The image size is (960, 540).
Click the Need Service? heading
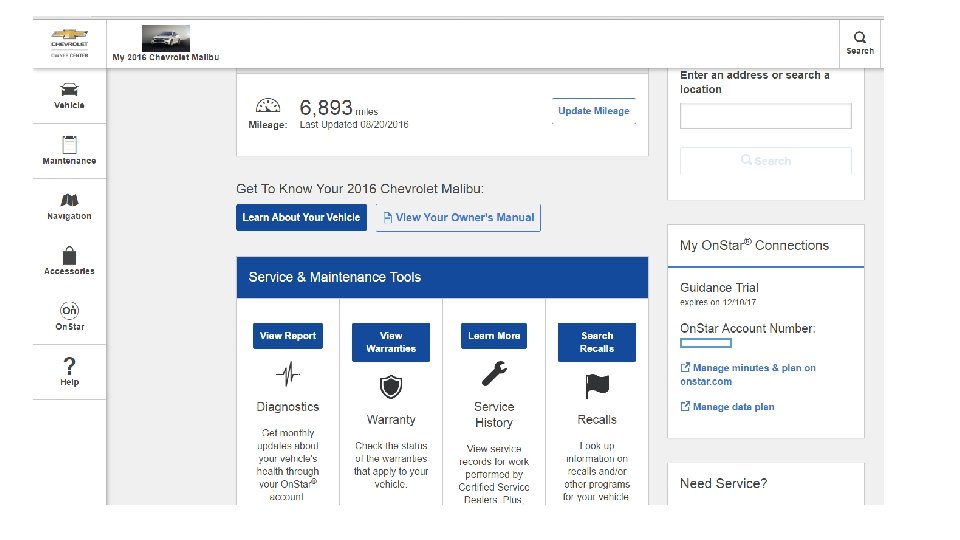click(x=723, y=484)
